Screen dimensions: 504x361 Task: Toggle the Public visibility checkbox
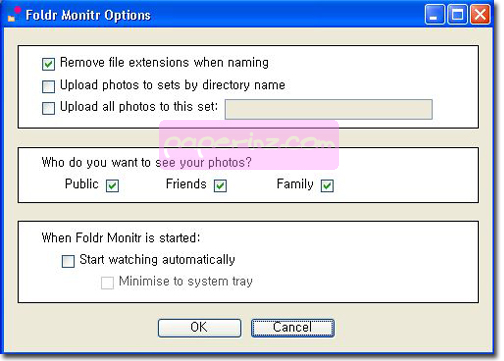(x=112, y=186)
